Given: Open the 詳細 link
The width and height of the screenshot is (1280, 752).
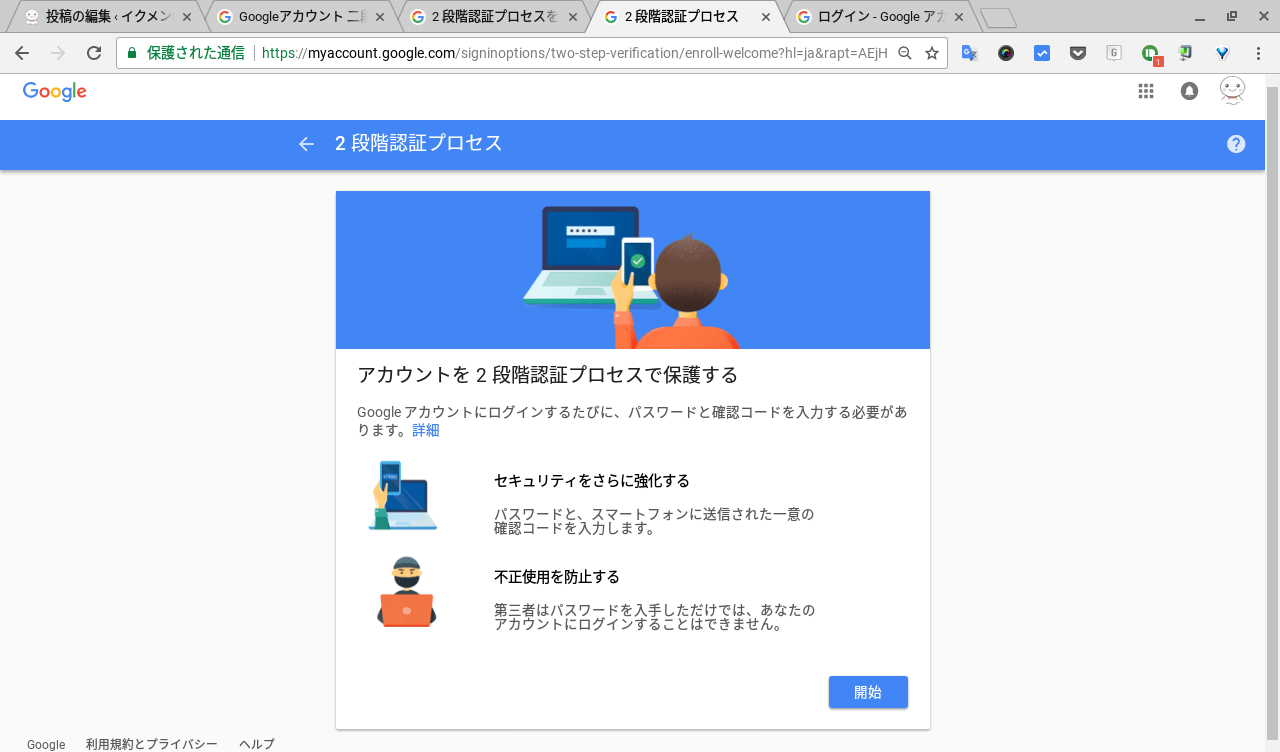Looking at the screenshot, I should [426, 430].
